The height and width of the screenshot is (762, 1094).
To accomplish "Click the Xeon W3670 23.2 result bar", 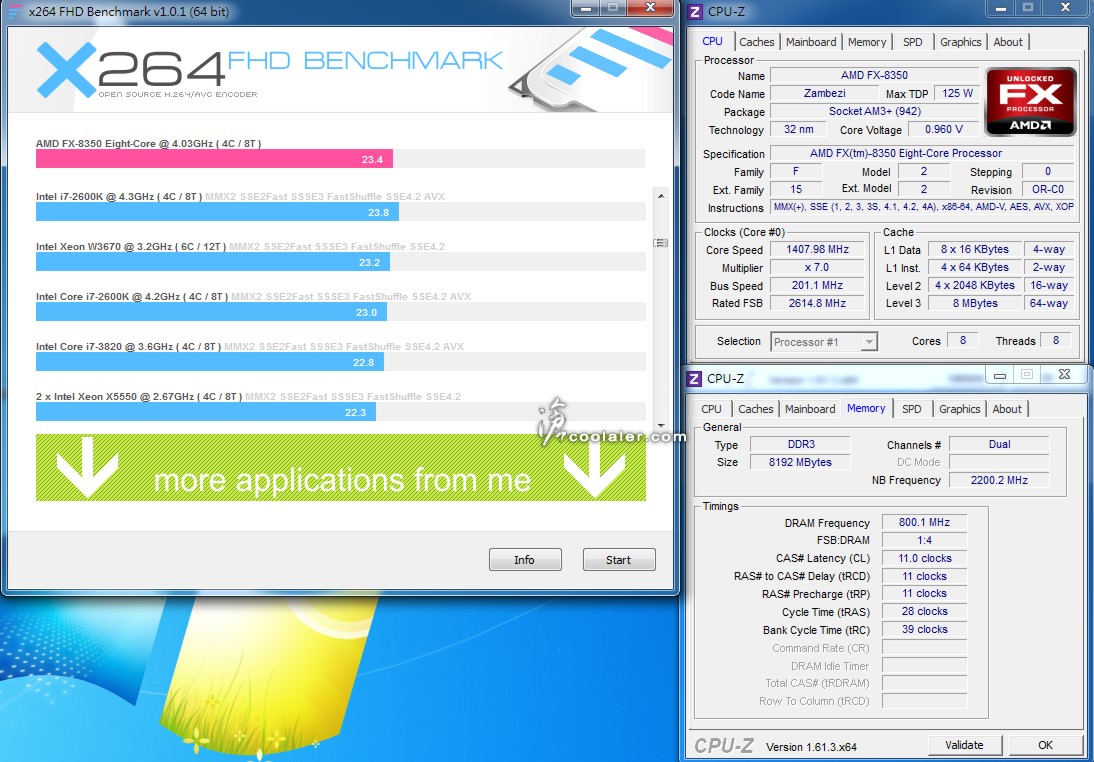I will [213, 262].
